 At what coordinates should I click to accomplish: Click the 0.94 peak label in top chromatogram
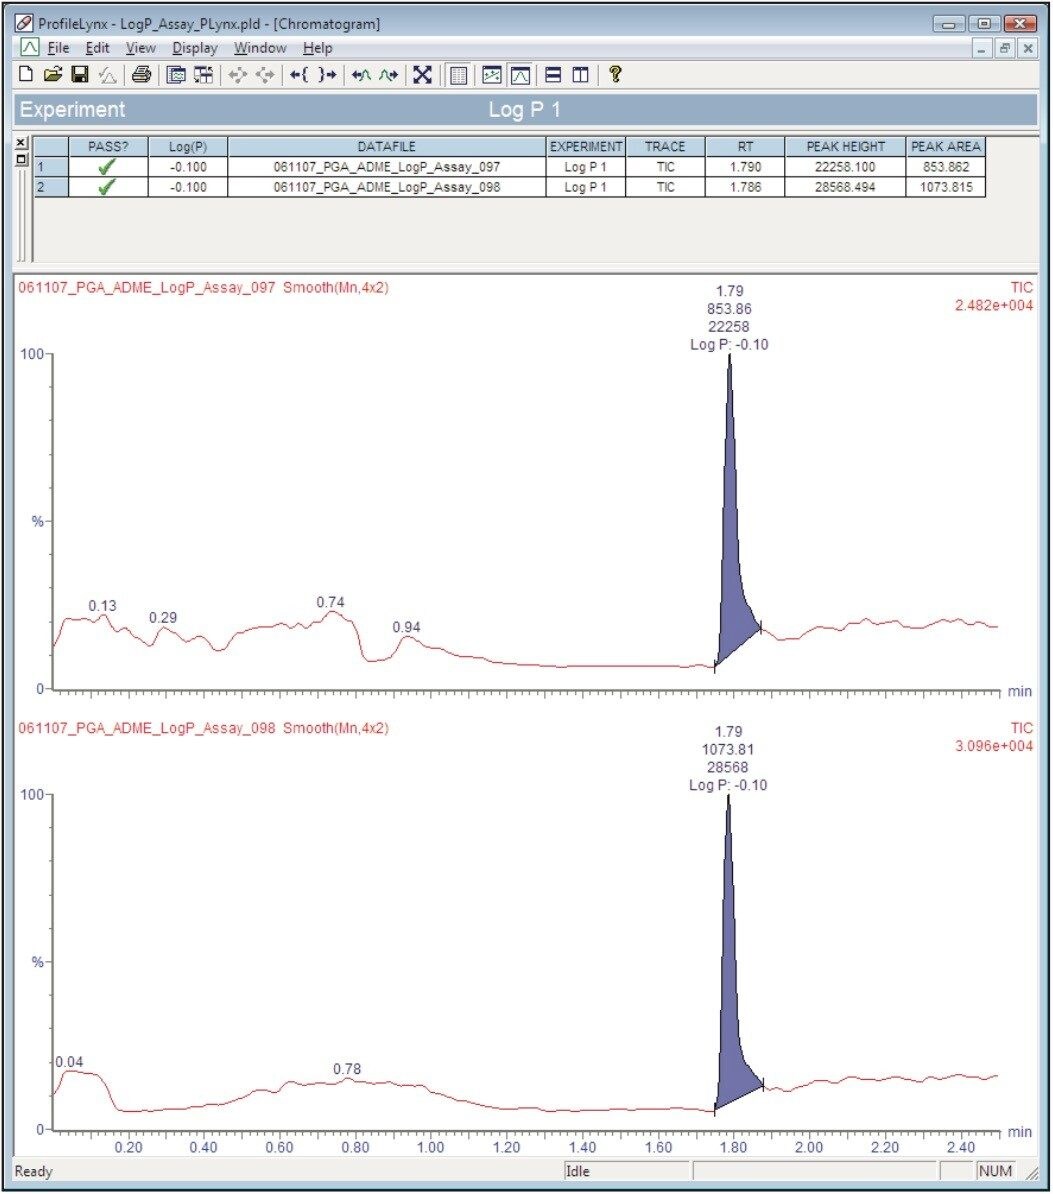[407, 627]
